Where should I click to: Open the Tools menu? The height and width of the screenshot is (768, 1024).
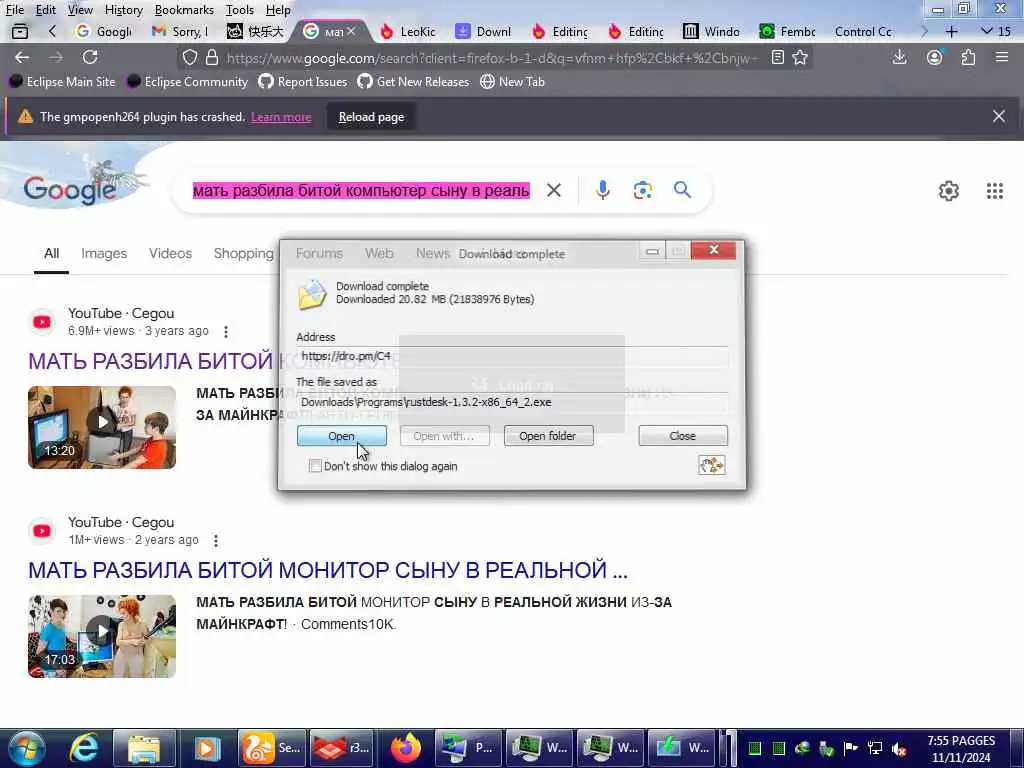(240, 10)
